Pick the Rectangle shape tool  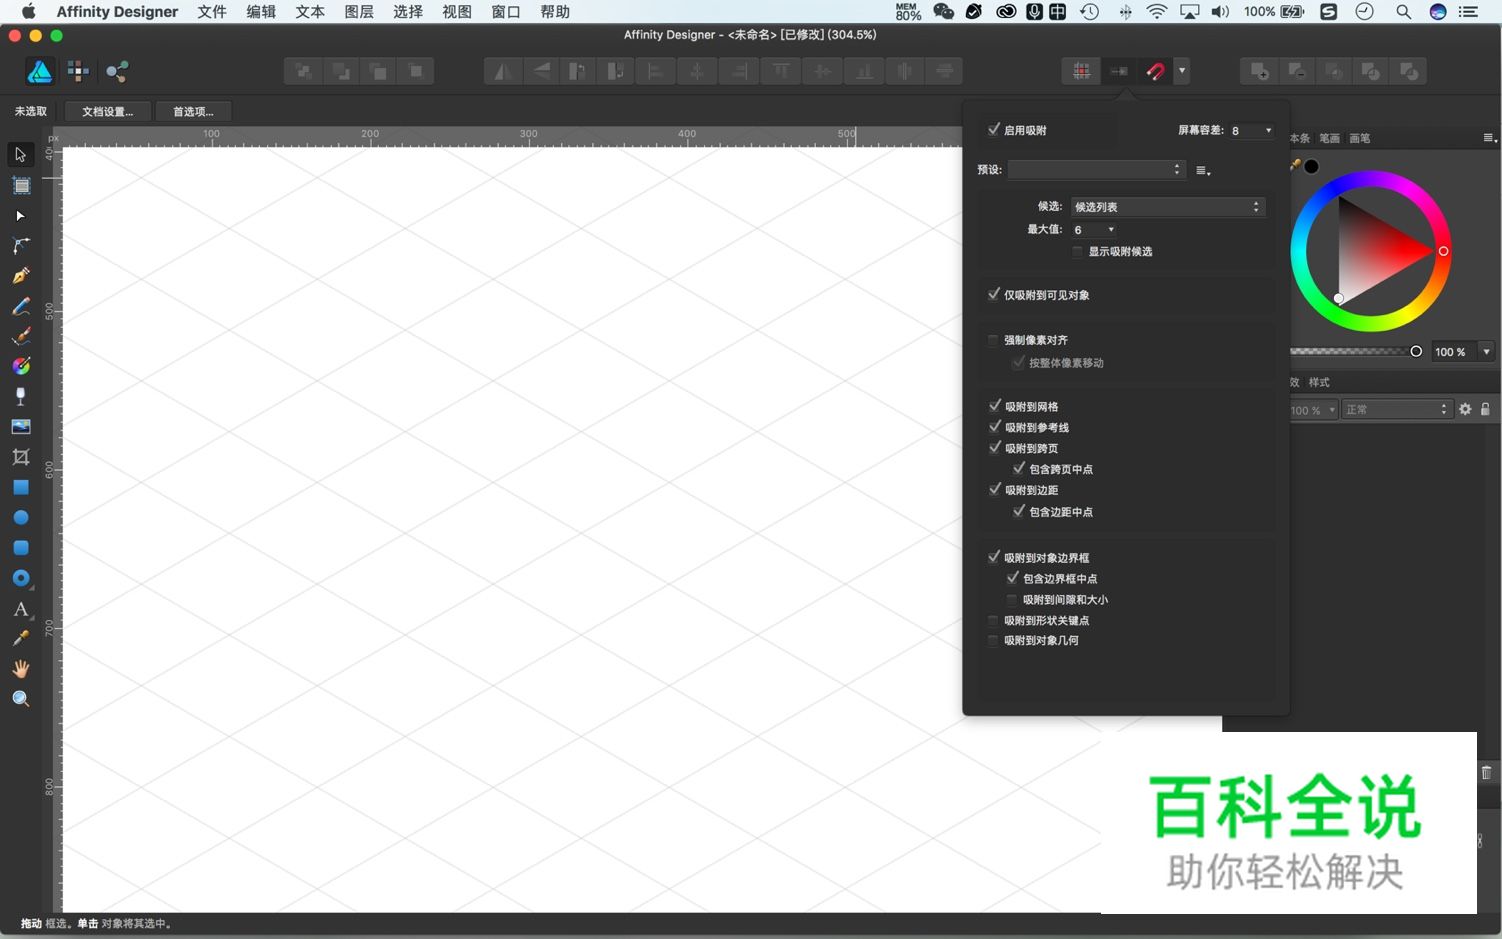coord(21,488)
